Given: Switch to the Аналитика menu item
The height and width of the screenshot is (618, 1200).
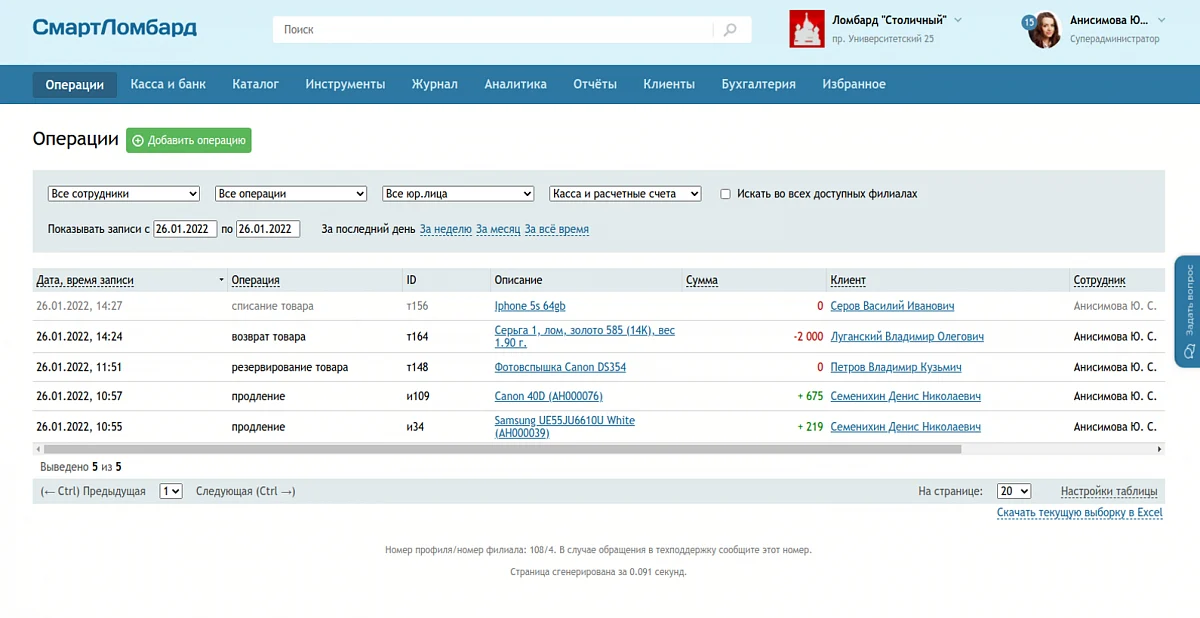Looking at the screenshot, I should [515, 85].
